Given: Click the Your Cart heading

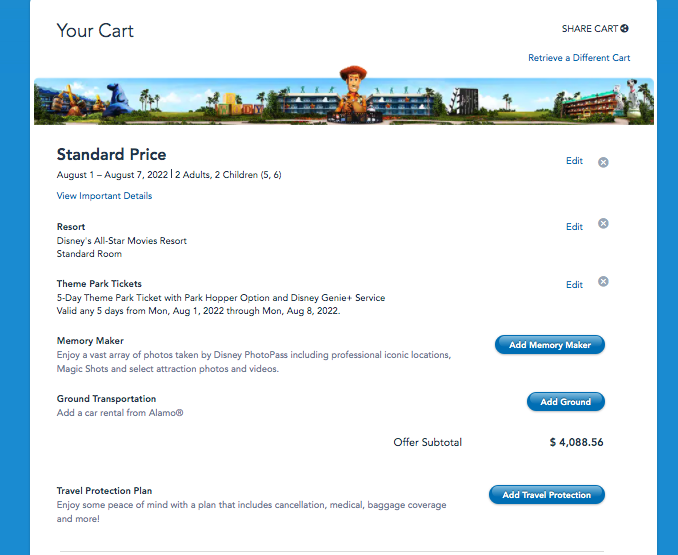Looking at the screenshot, I should (95, 31).
